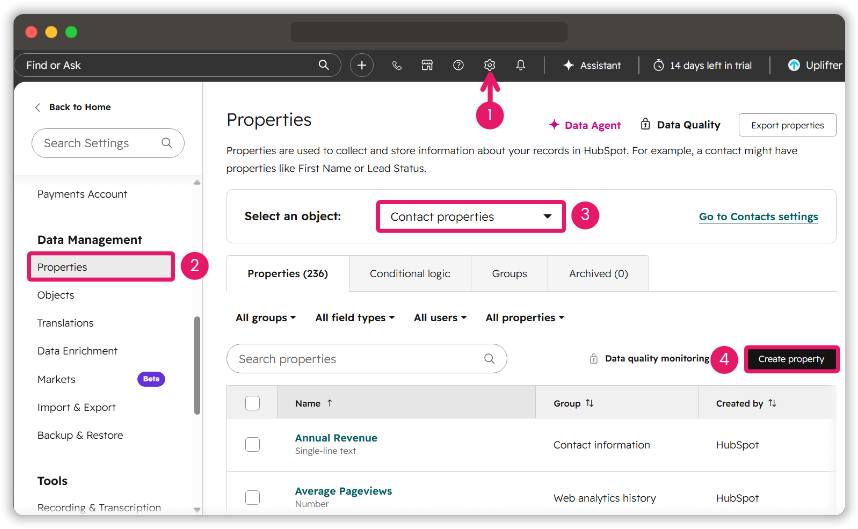The image size is (858, 529).
Task: Open the Assistant sparkle button
Action: [593, 65]
